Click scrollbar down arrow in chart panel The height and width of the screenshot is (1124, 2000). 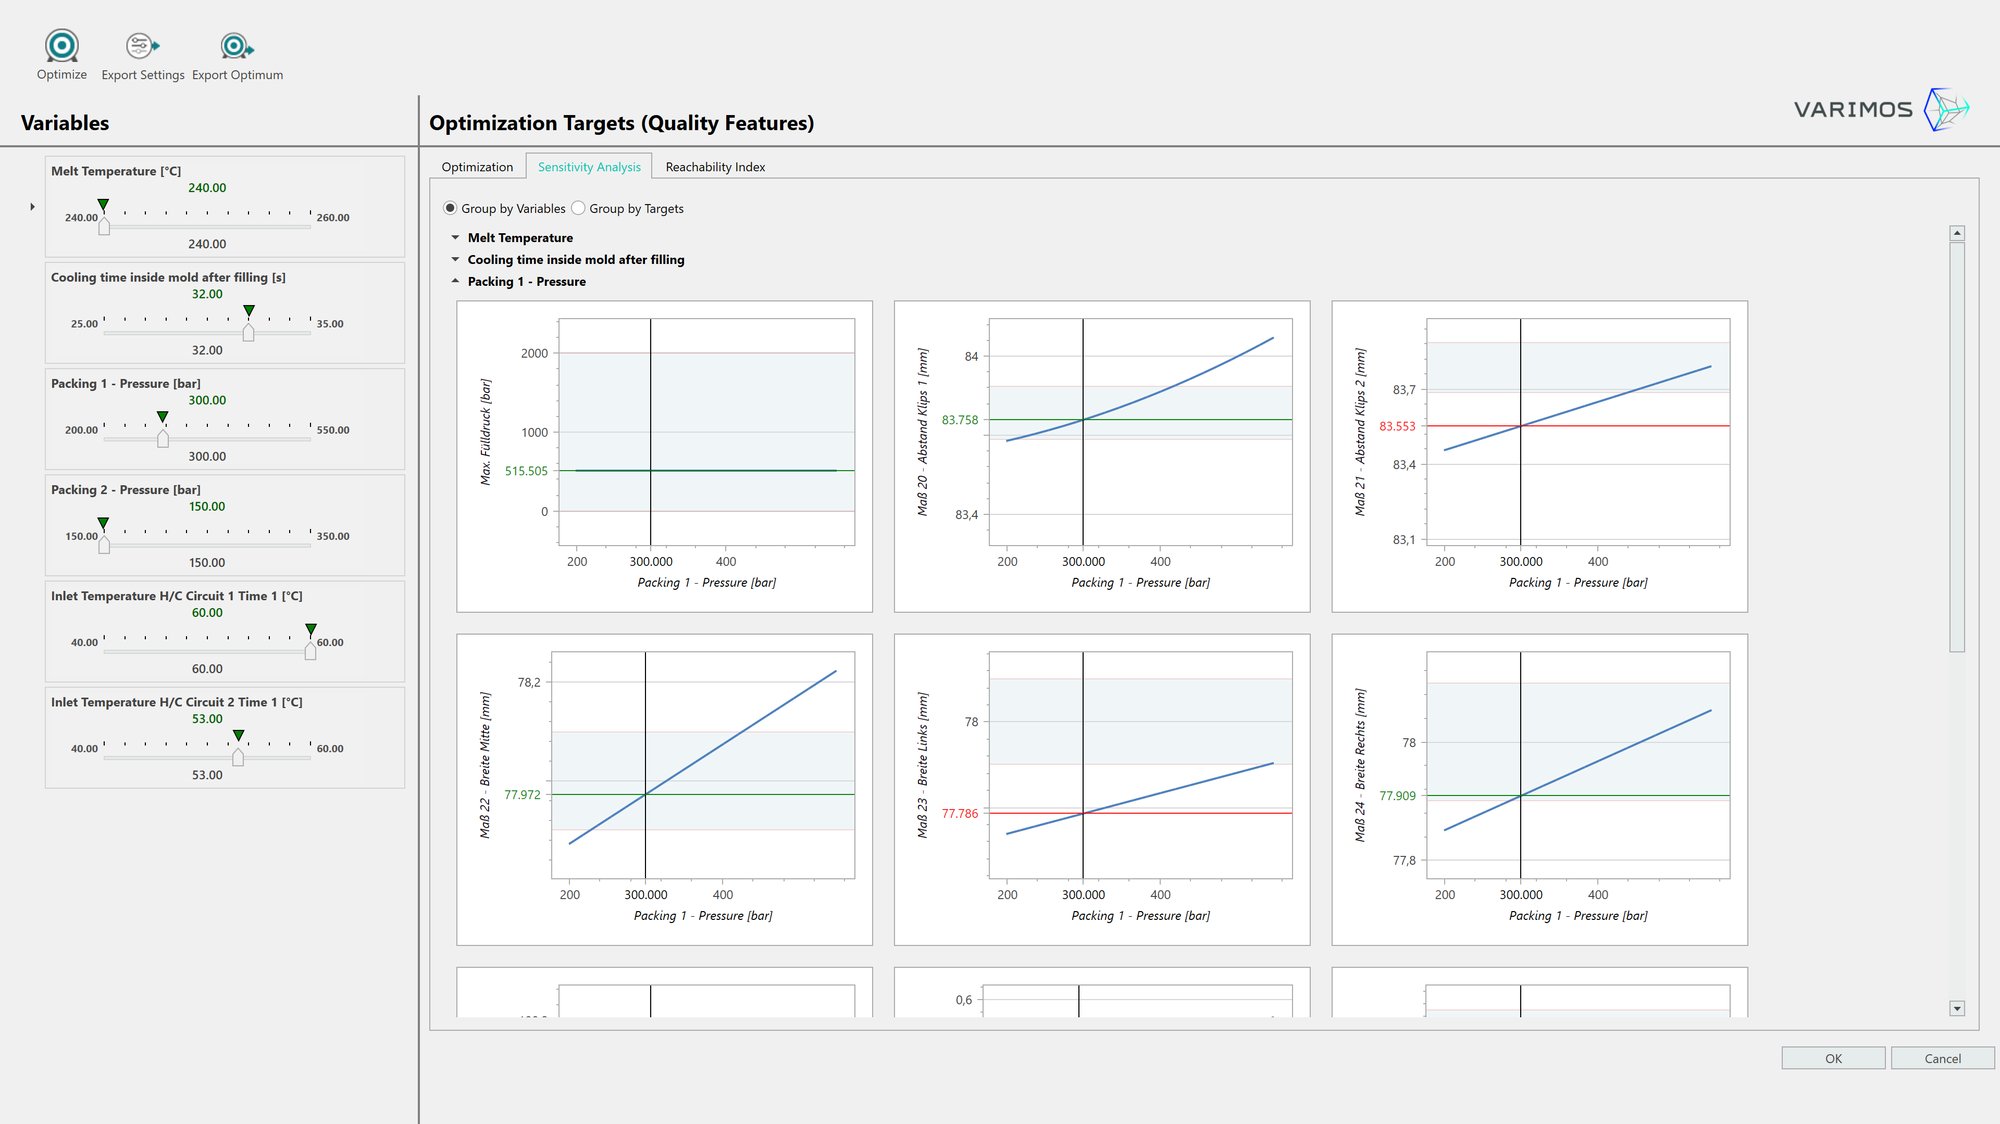[x=1957, y=1008]
